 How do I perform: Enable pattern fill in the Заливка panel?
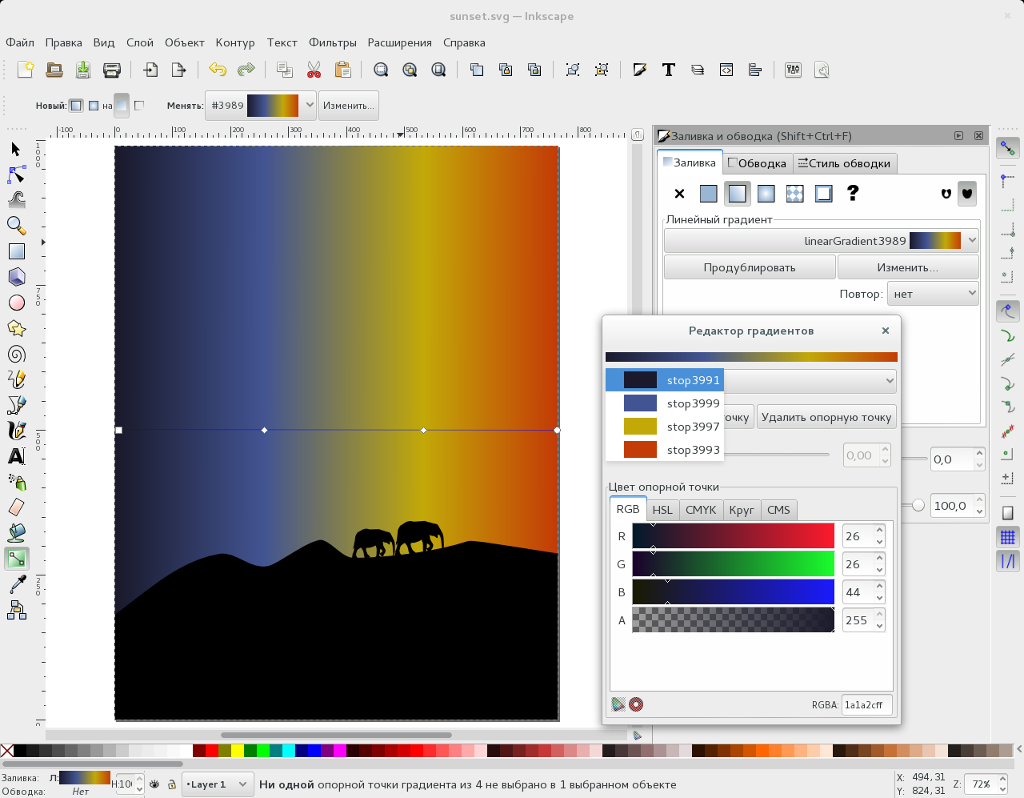[x=794, y=193]
